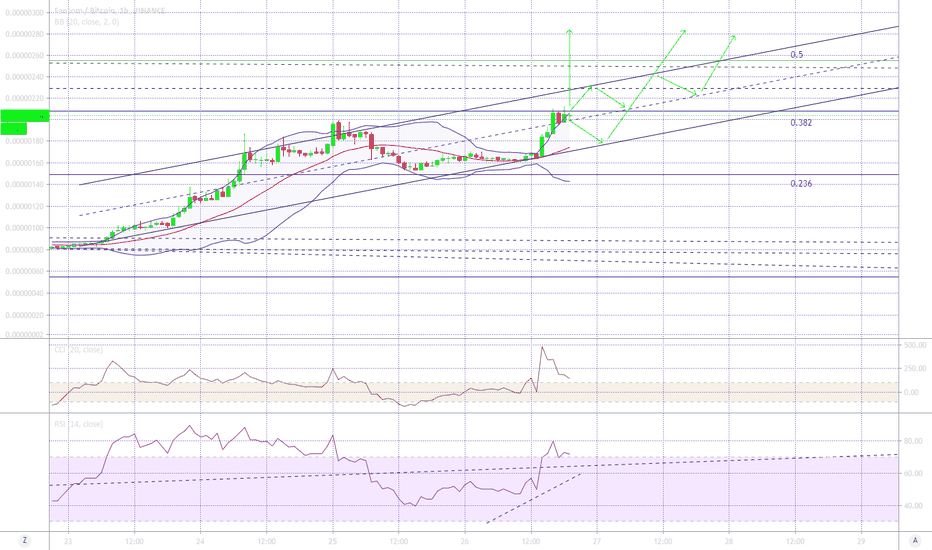Select the RSI (14, close) indicator legend

78,424
